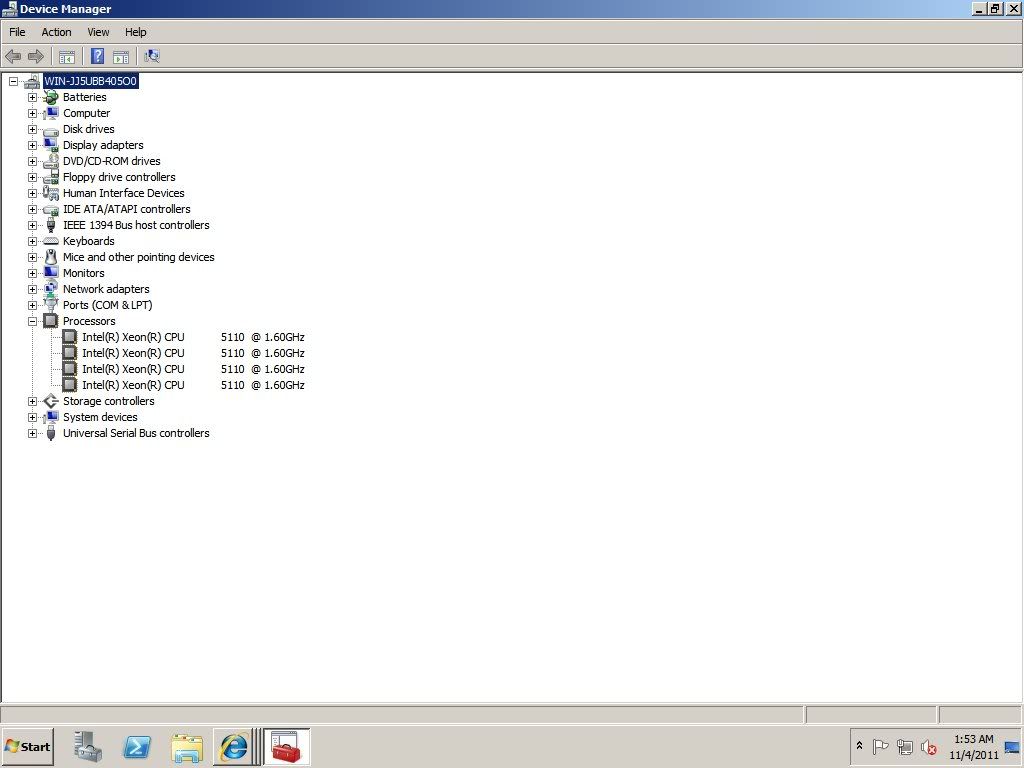Expand the DVD/CD-ROM drives category

point(32,161)
